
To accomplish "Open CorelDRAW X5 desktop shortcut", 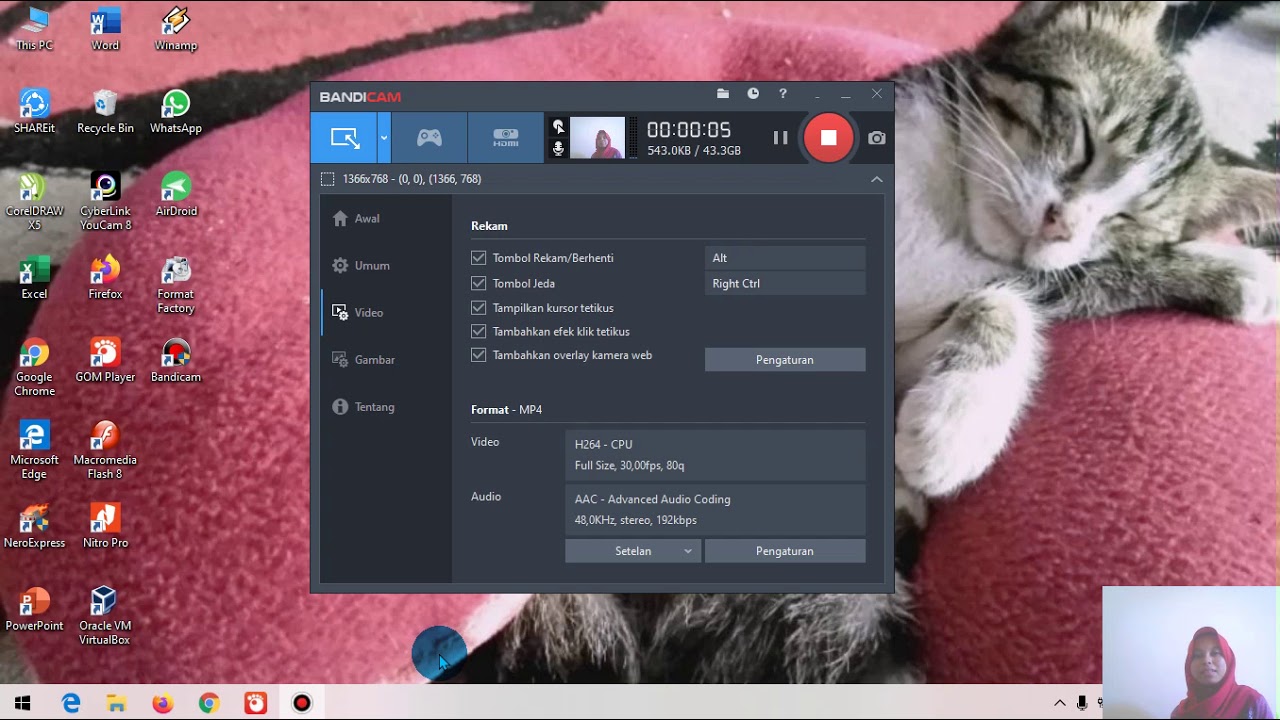I will (x=34, y=201).
